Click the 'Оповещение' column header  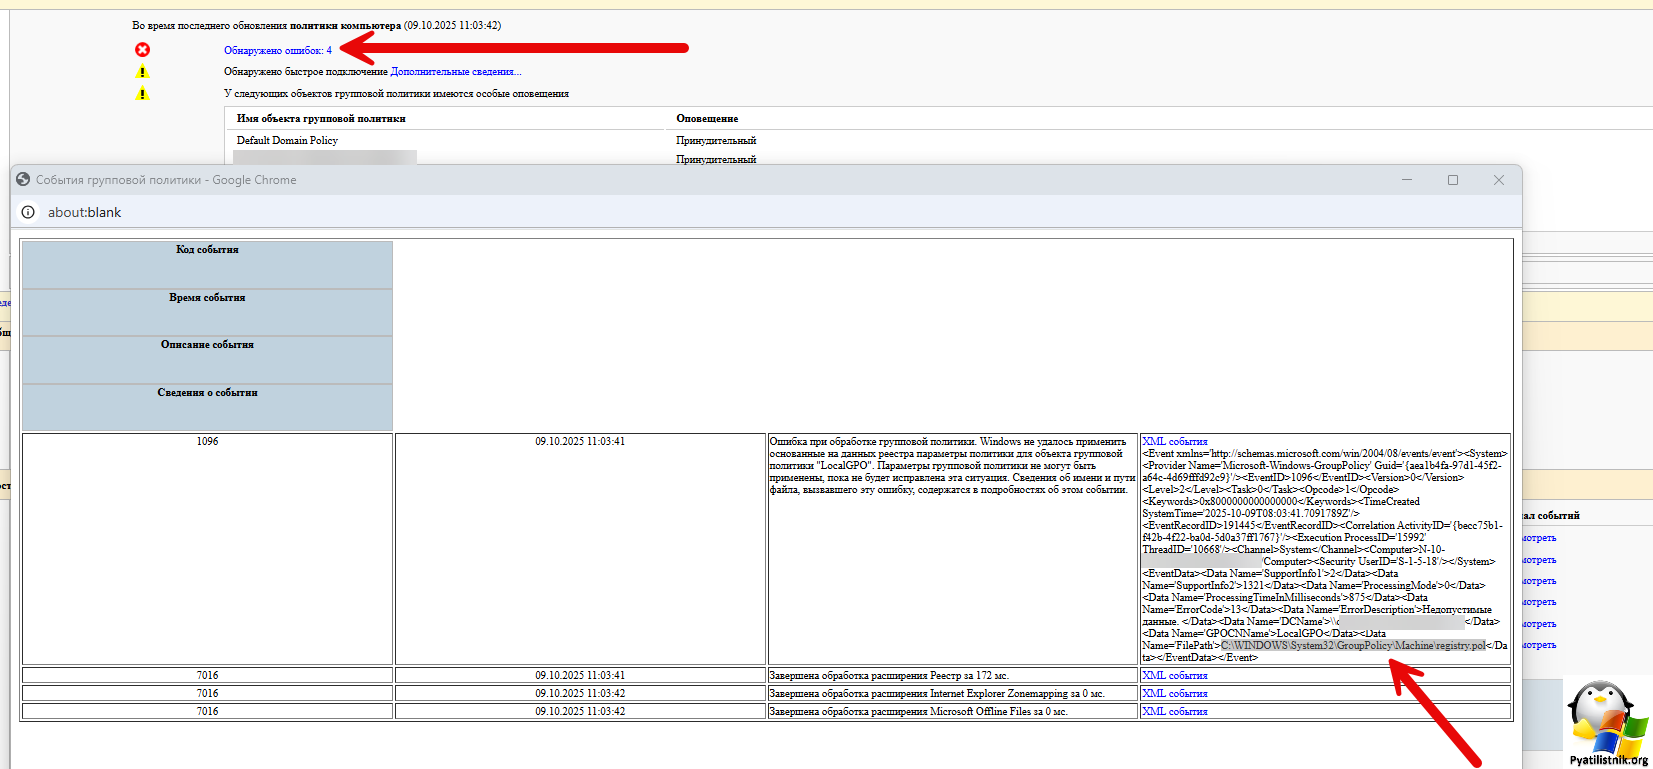point(707,119)
